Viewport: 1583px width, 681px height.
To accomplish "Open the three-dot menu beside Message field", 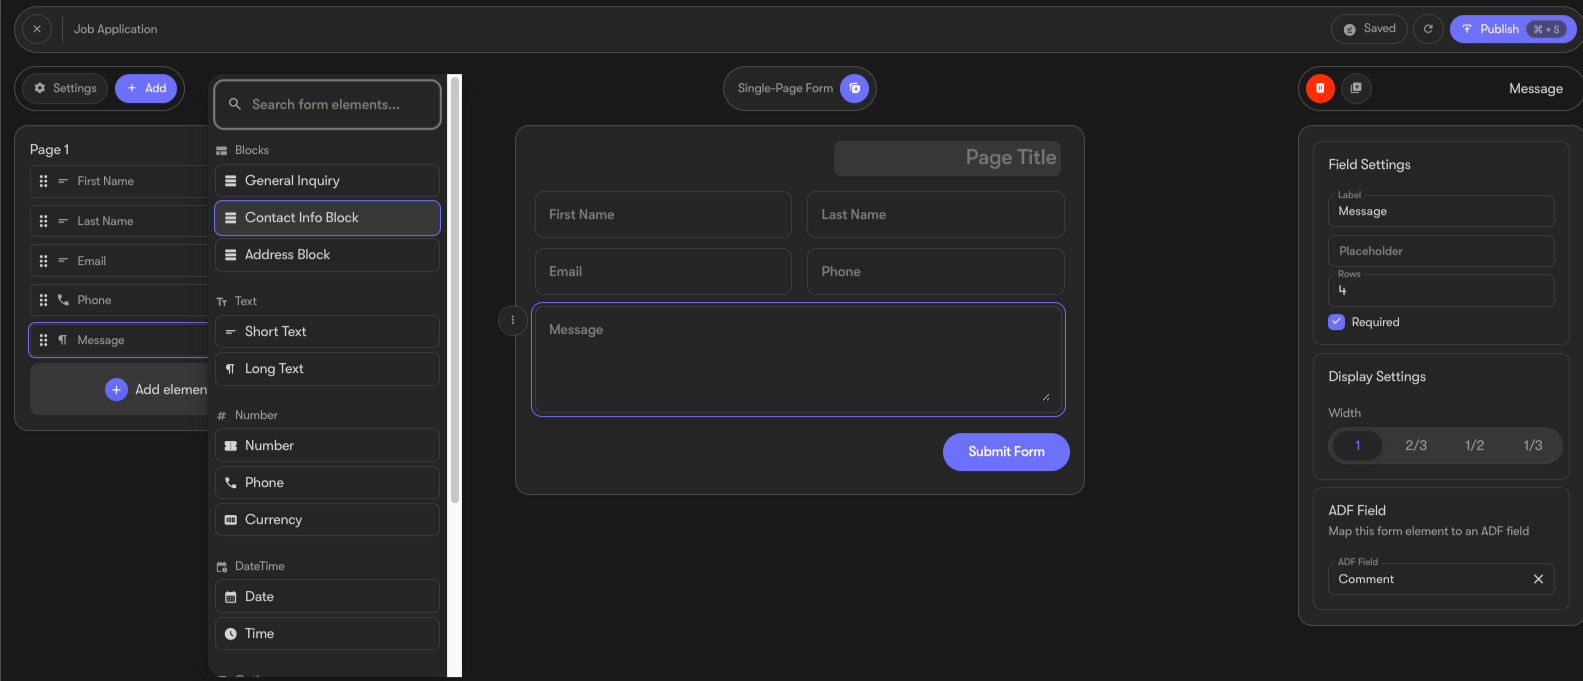I will 513,320.
